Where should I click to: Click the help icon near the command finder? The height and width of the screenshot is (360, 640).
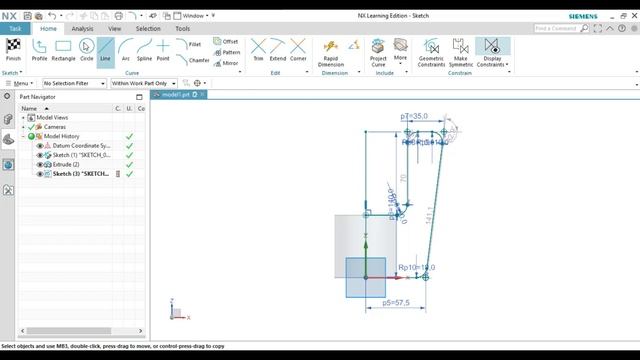click(622, 28)
